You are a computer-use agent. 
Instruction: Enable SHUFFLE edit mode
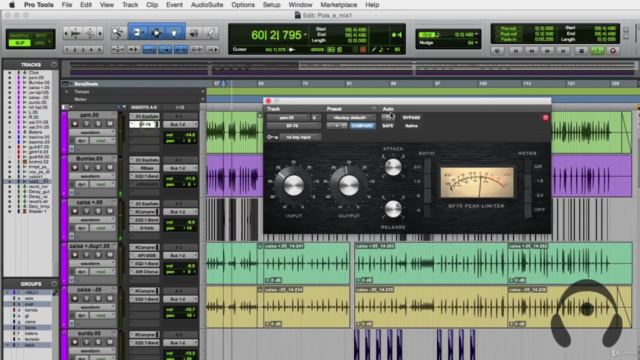(x=19, y=36)
